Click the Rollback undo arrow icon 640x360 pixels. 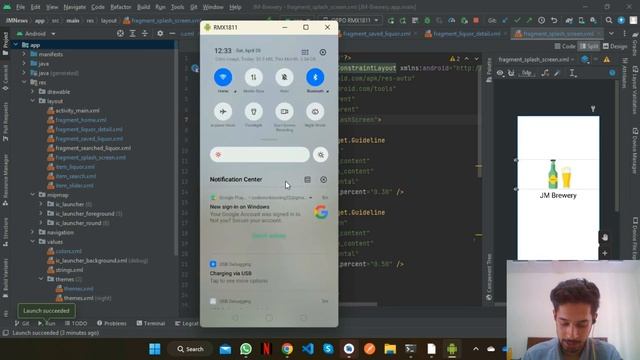[554, 20]
